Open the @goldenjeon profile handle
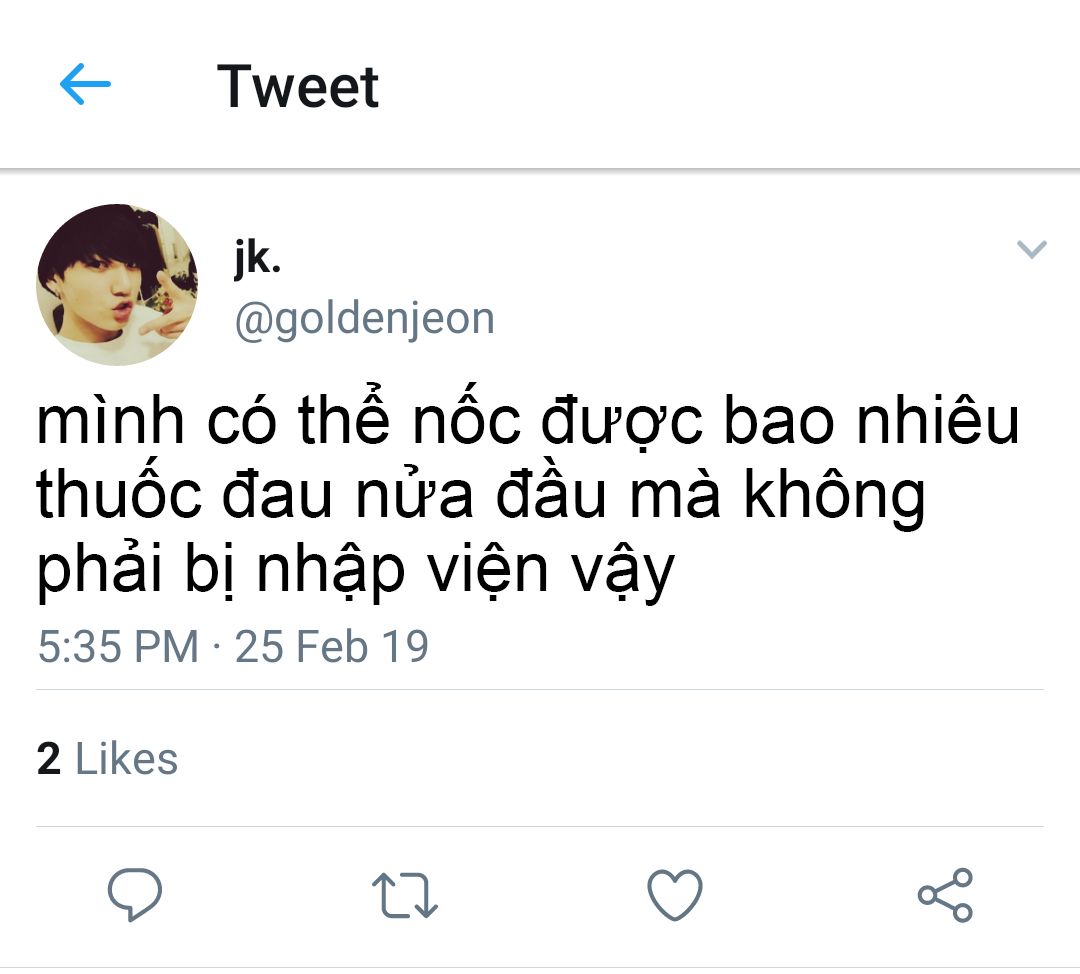 (x=364, y=320)
